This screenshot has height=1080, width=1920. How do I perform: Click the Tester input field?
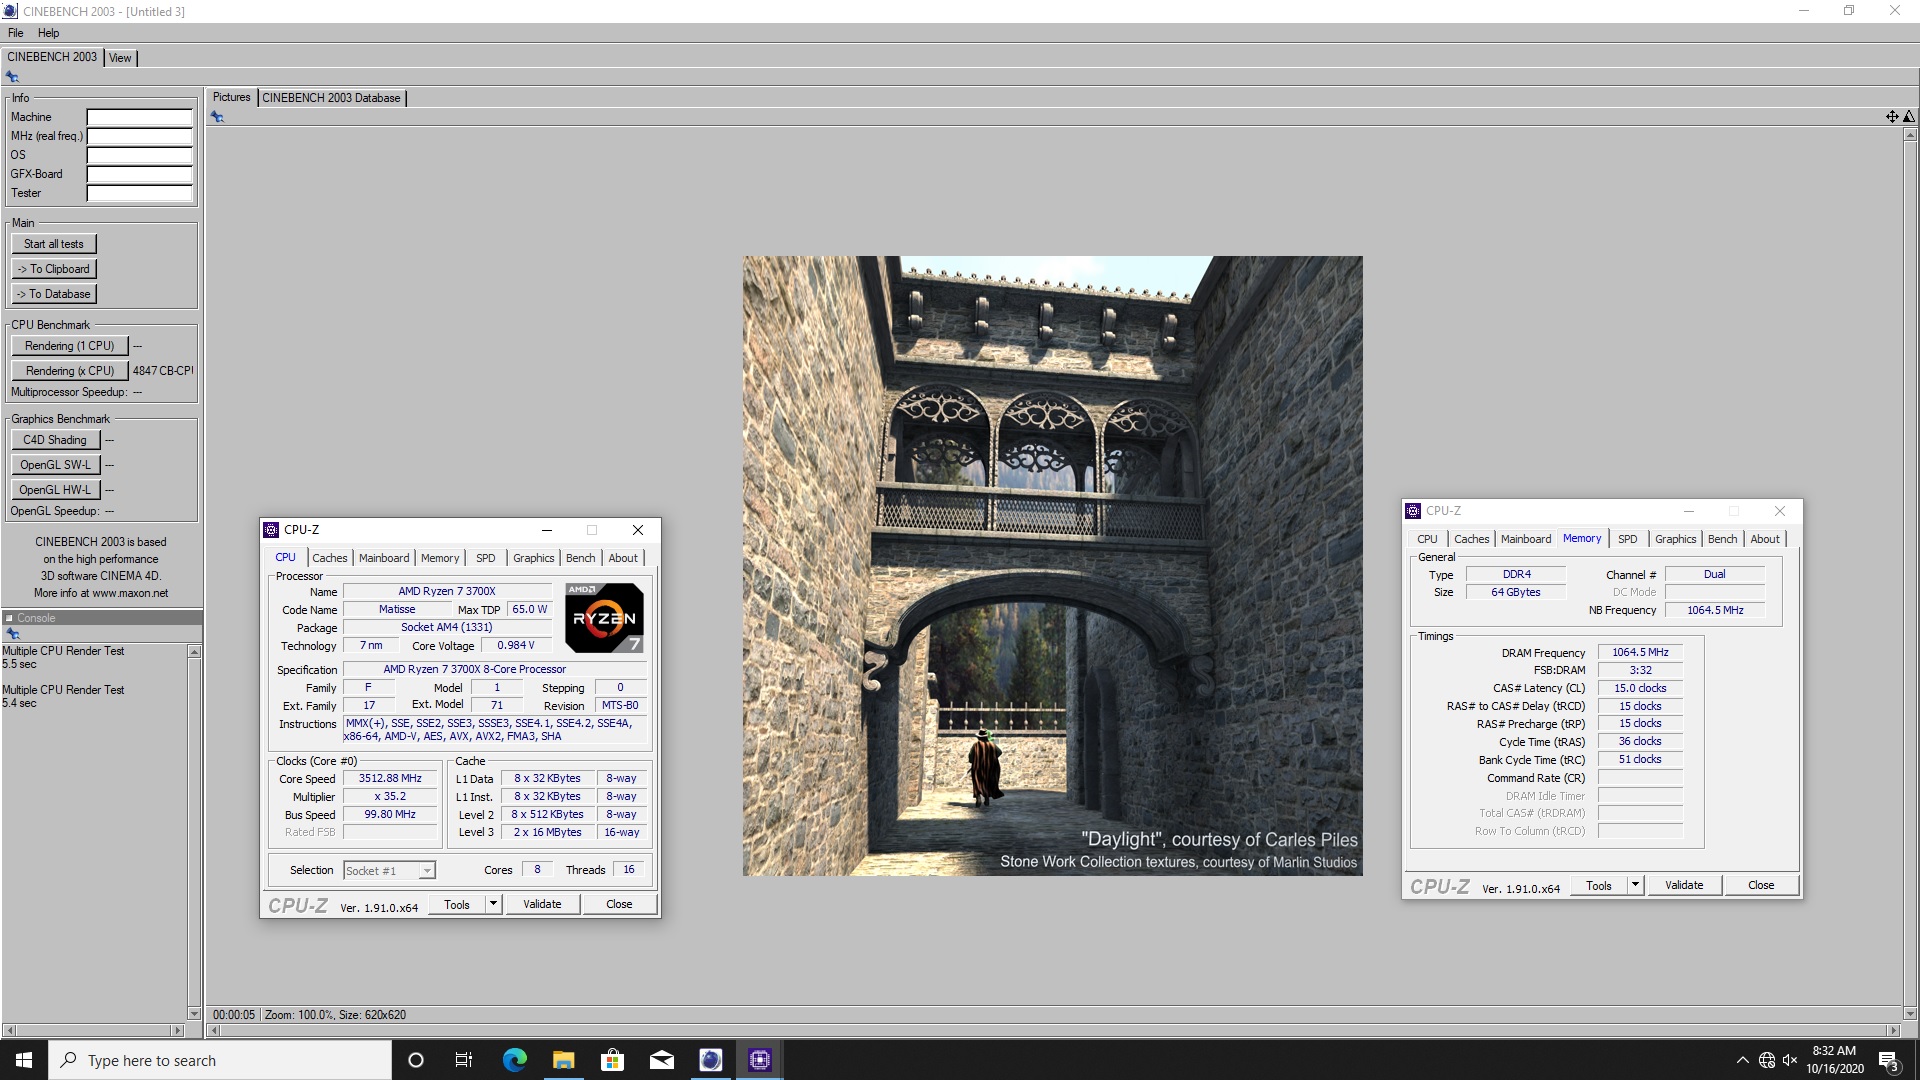click(139, 193)
